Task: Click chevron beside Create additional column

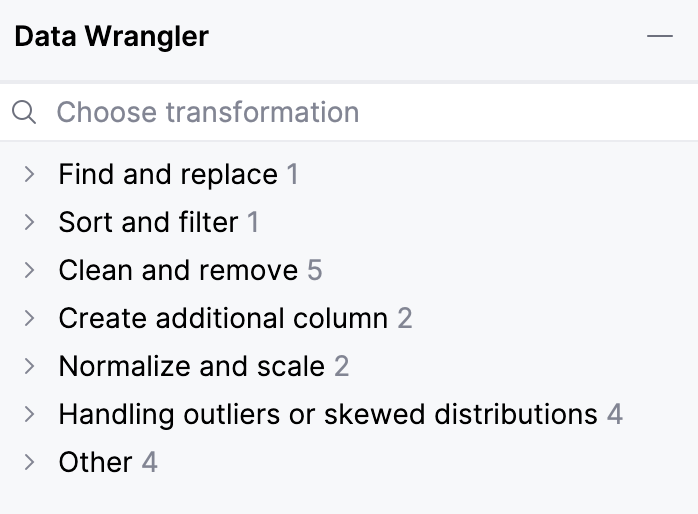Action: pyautogui.click(x=29, y=318)
